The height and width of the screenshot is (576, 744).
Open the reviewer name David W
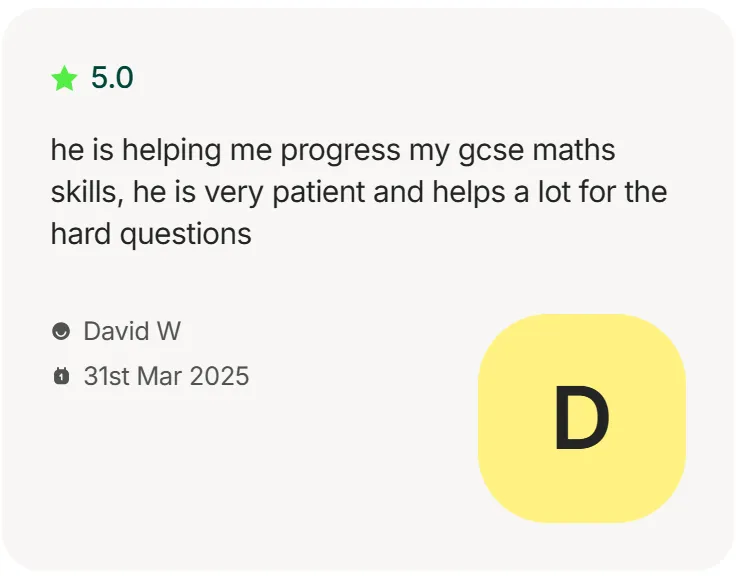coord(132,331)
